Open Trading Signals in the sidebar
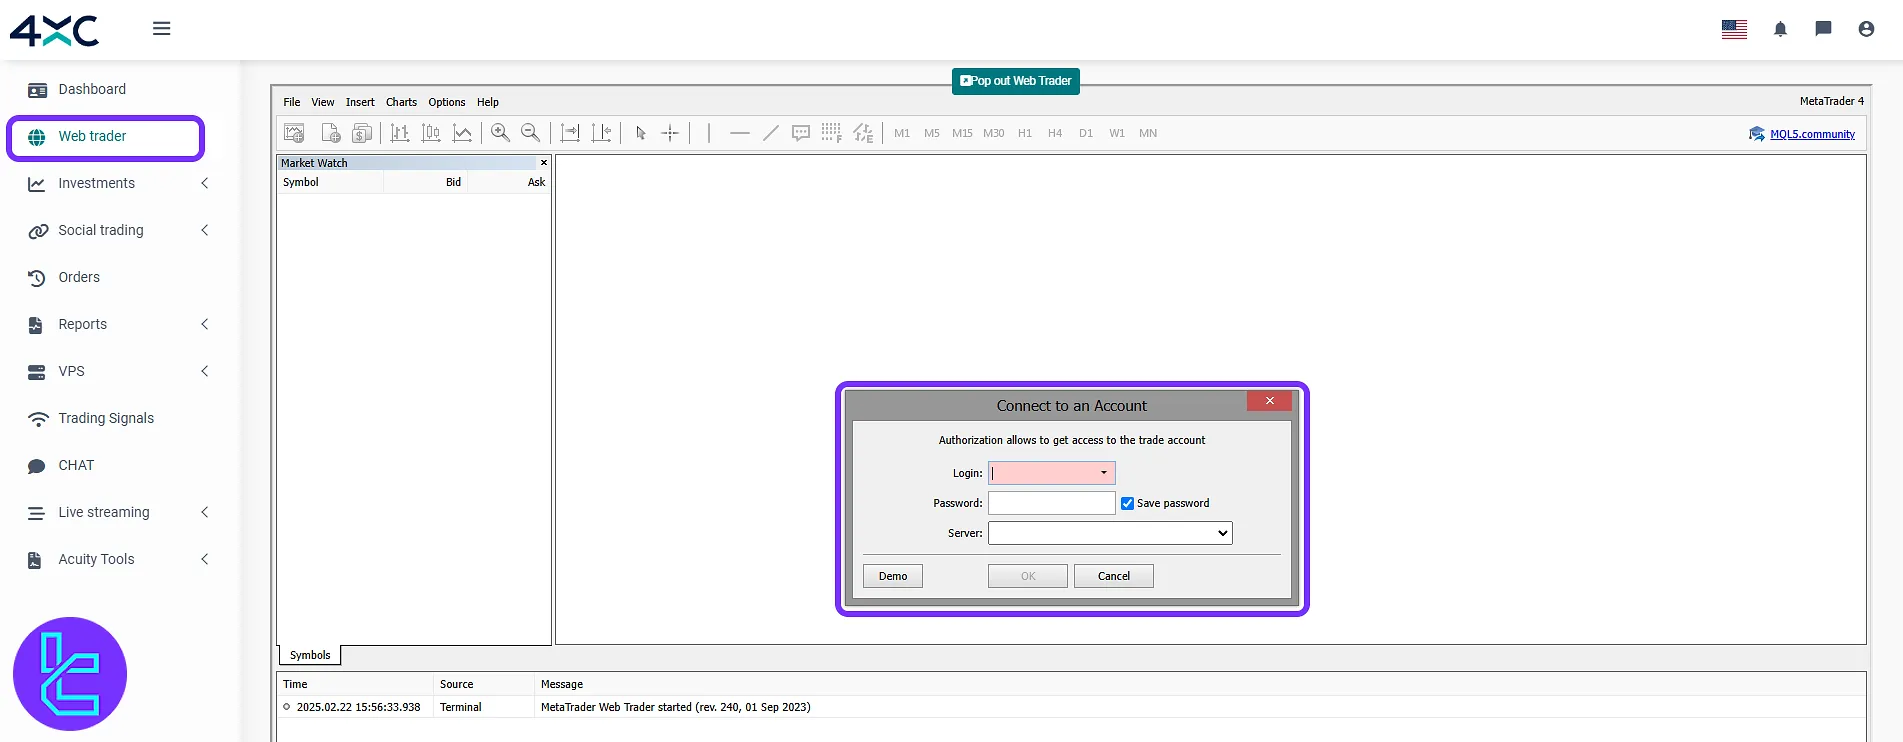The width and height of the screenshot is (1903, 742). (x=106, y=418)
